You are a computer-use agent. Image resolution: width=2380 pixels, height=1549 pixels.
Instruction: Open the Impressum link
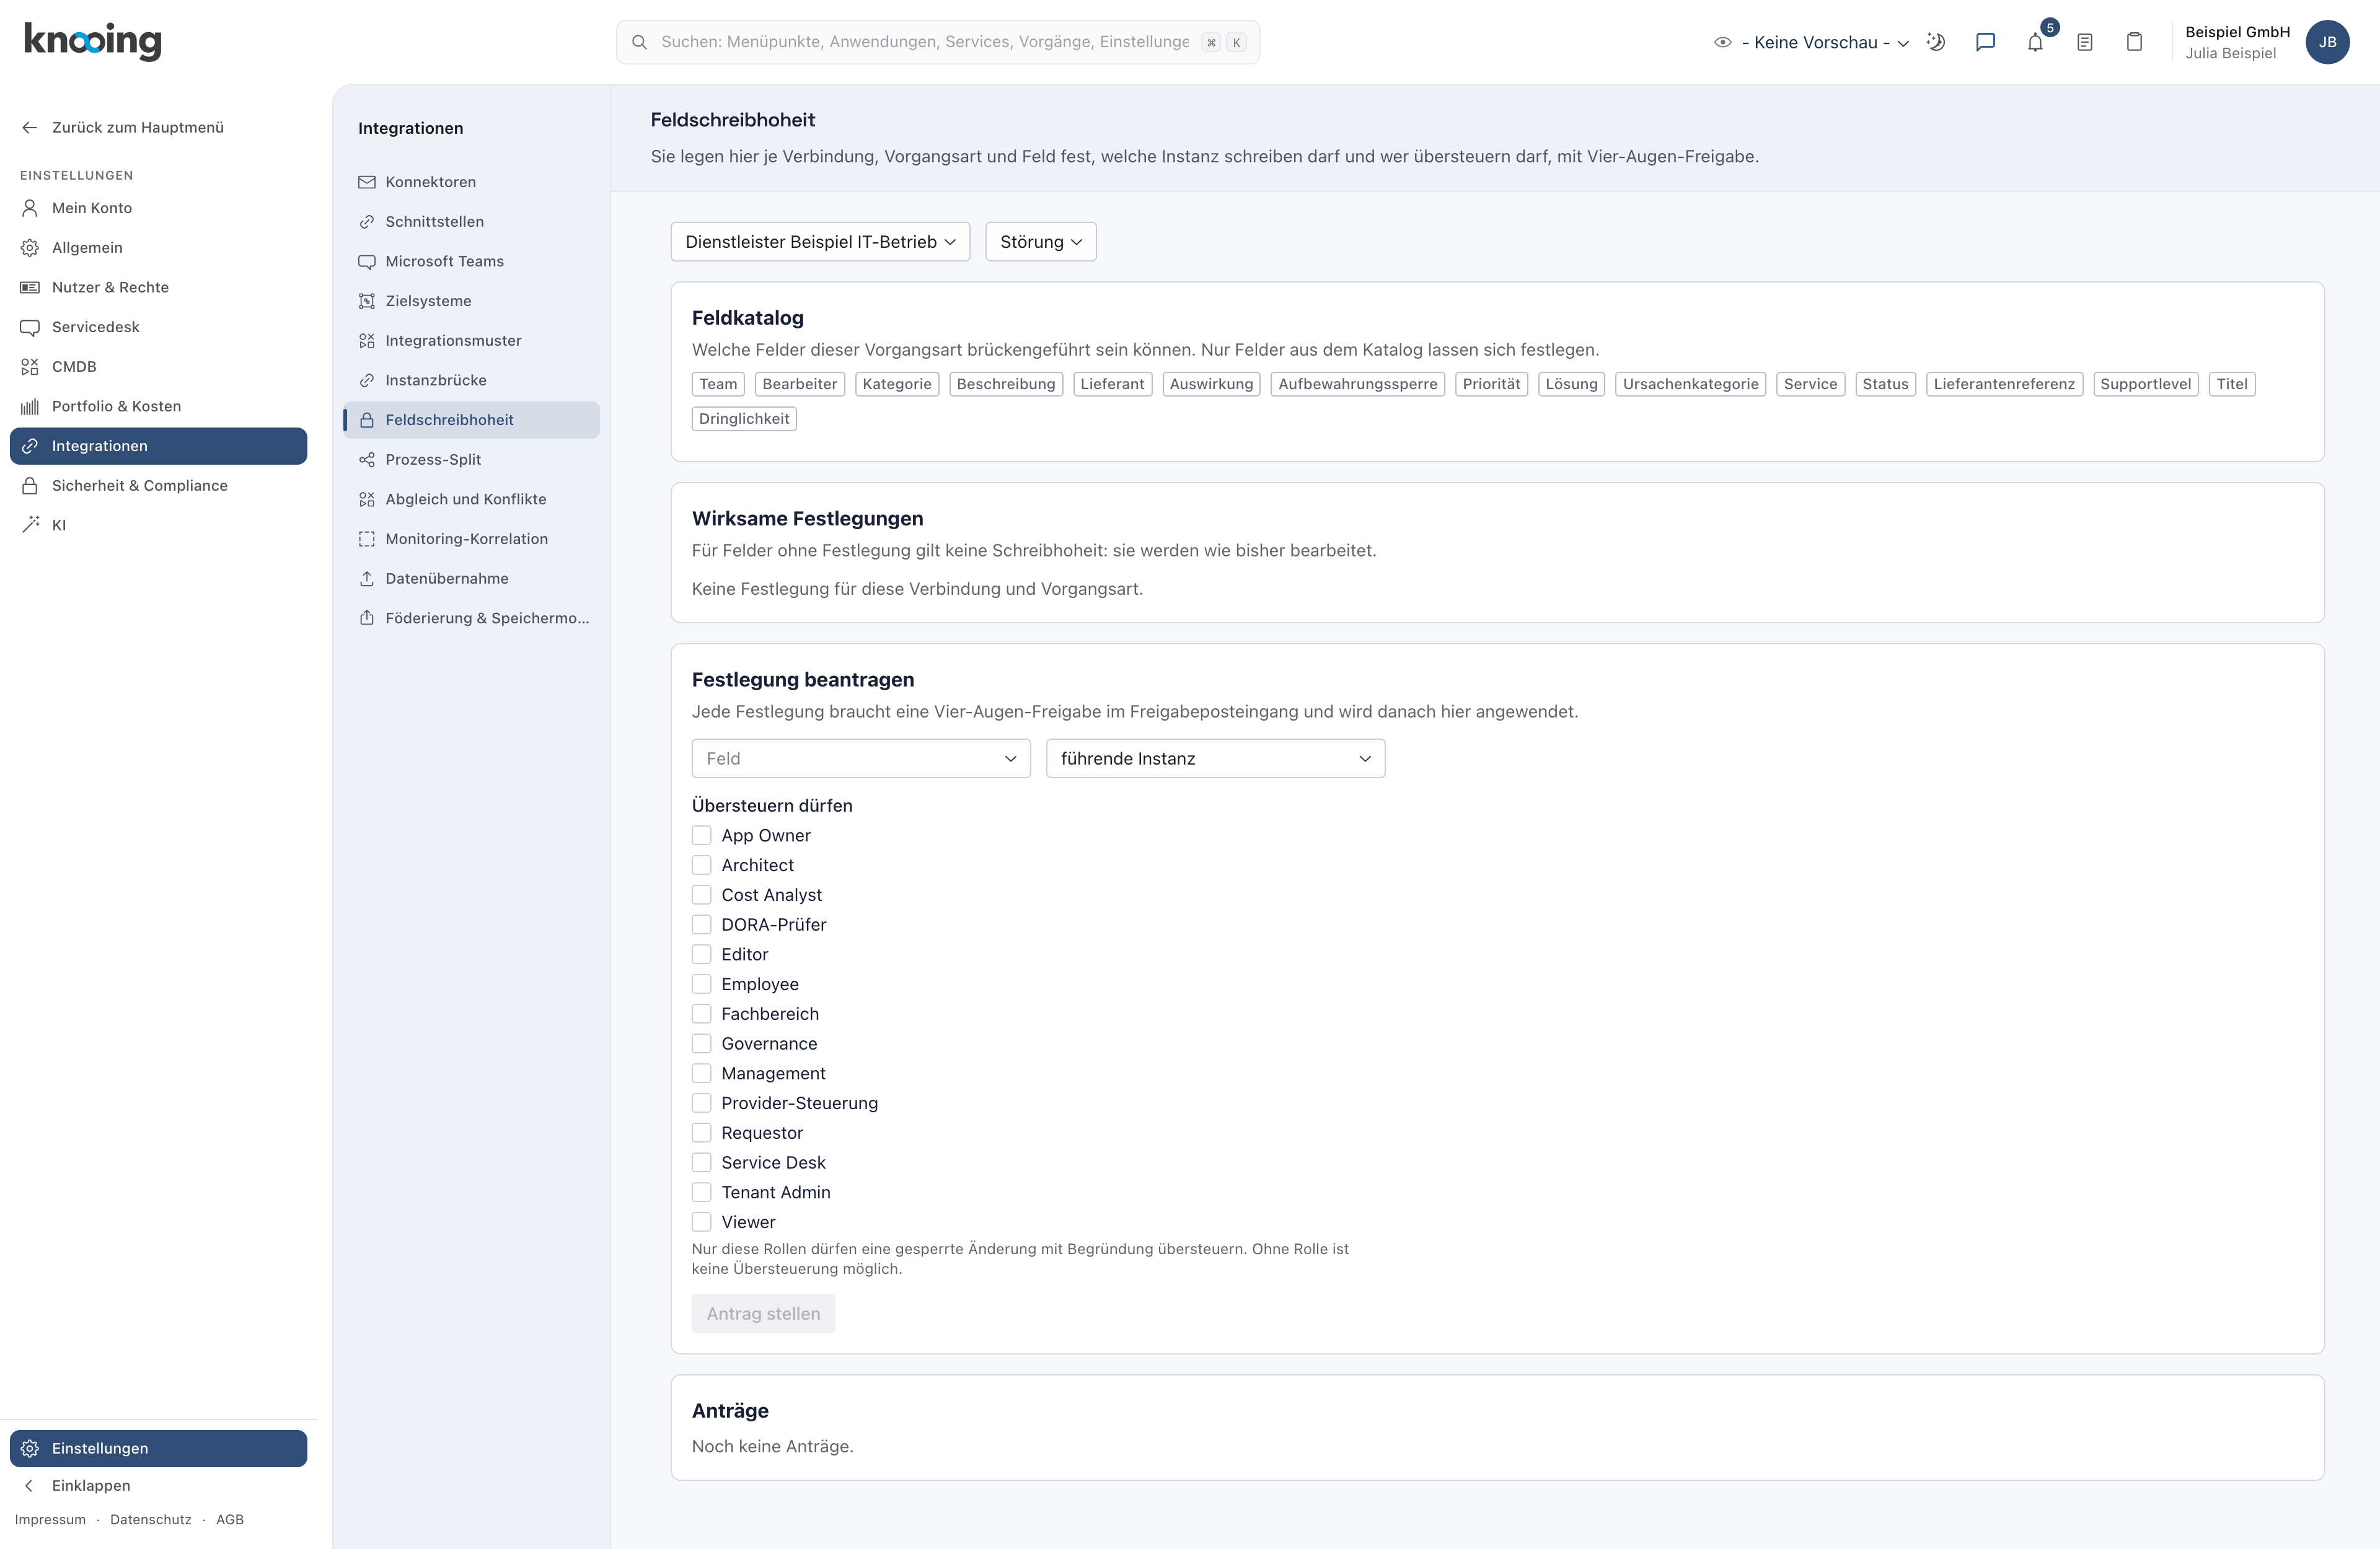coord(50,1520)
